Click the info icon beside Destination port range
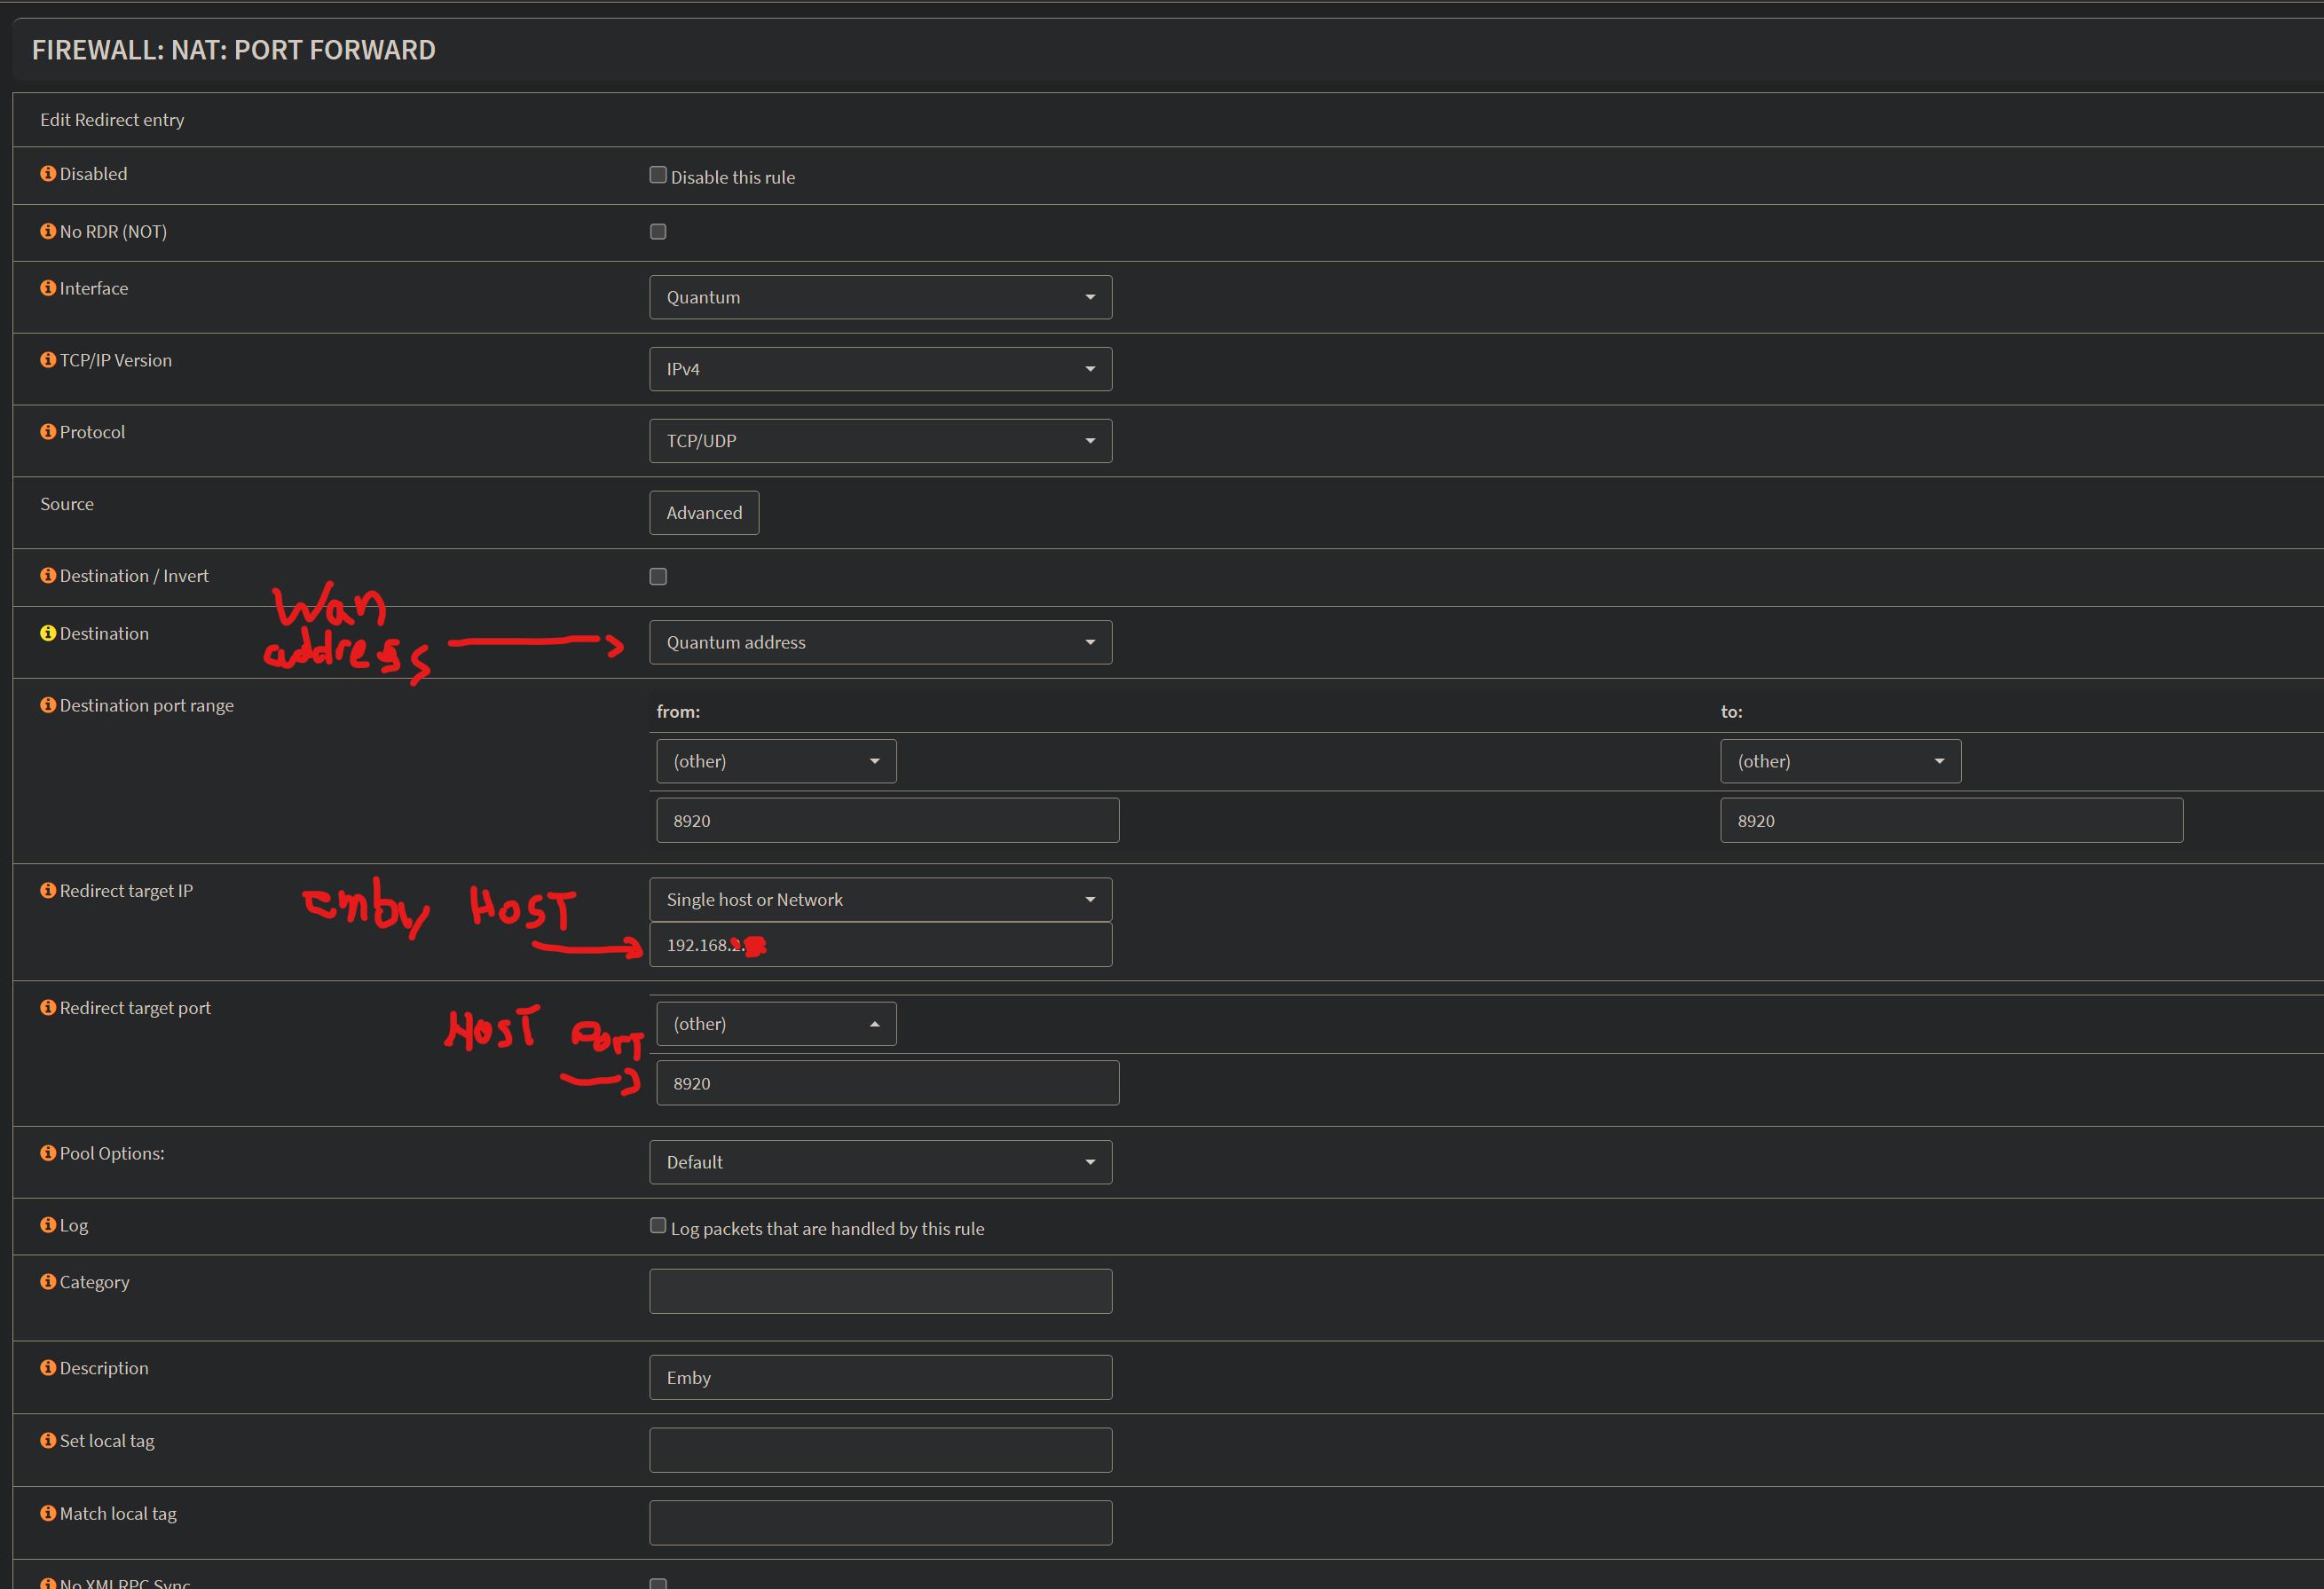The height and width of the screenshot is (1589, 2324). (x=48, y=705)
